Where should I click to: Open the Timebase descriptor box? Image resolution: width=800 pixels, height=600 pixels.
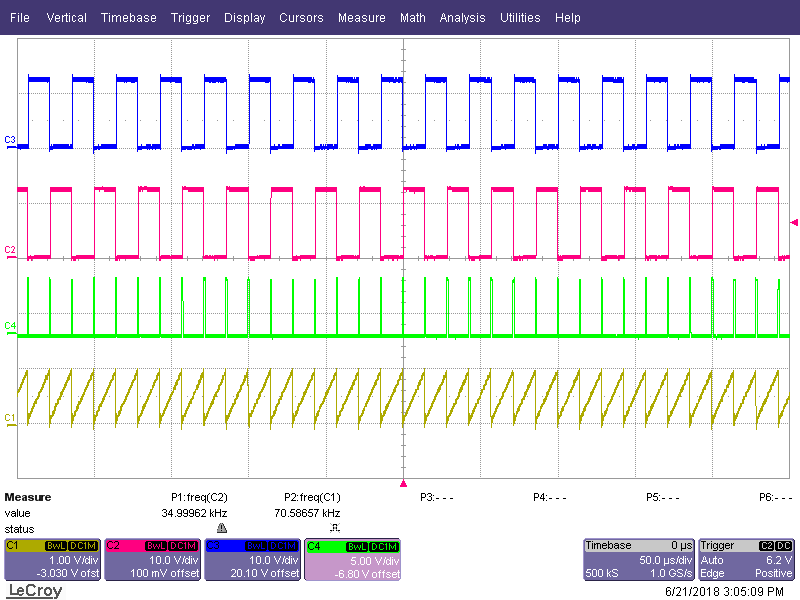[639, 560]
